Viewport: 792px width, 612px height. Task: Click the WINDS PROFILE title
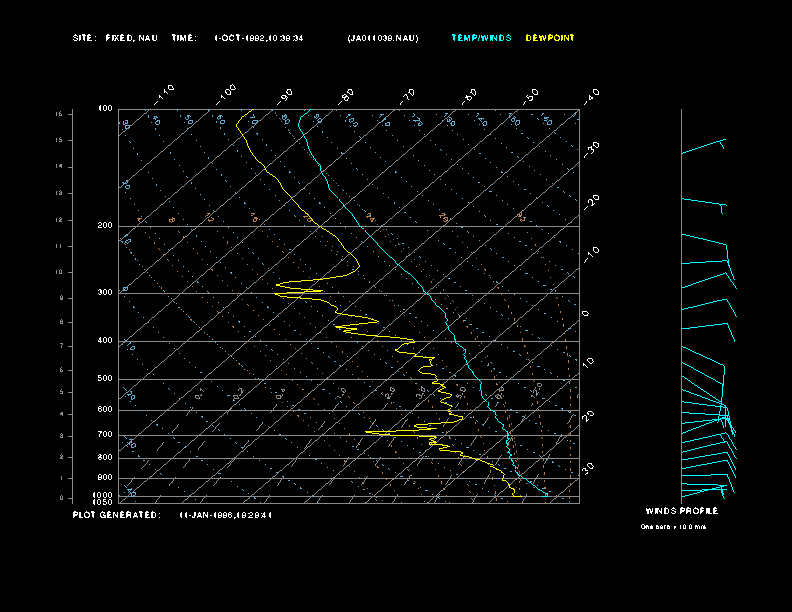(x=681, y=511)
